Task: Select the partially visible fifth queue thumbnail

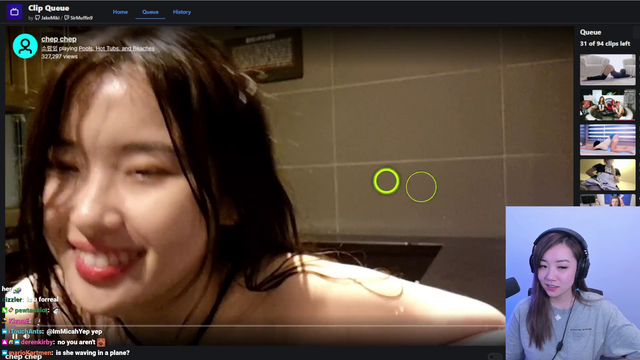Action: [608, 200]
